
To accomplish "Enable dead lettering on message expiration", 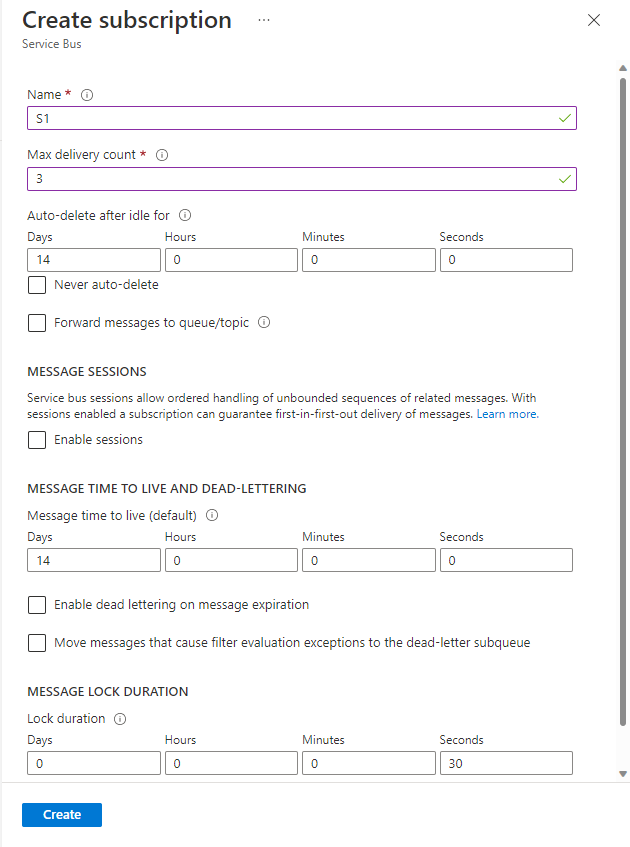I will (37, 605).
